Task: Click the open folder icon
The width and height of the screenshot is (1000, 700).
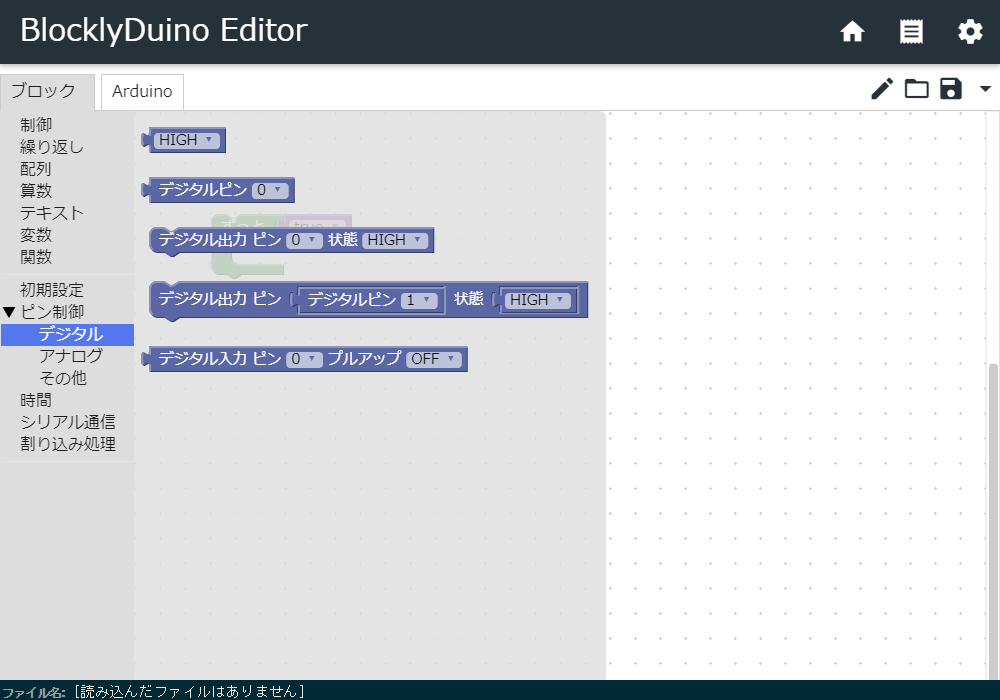Action: point(916,89)
